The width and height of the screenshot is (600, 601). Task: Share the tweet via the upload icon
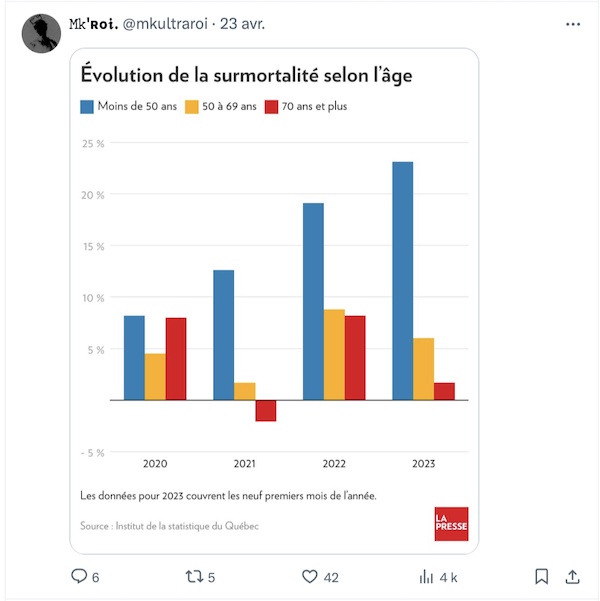click(572, 576)
